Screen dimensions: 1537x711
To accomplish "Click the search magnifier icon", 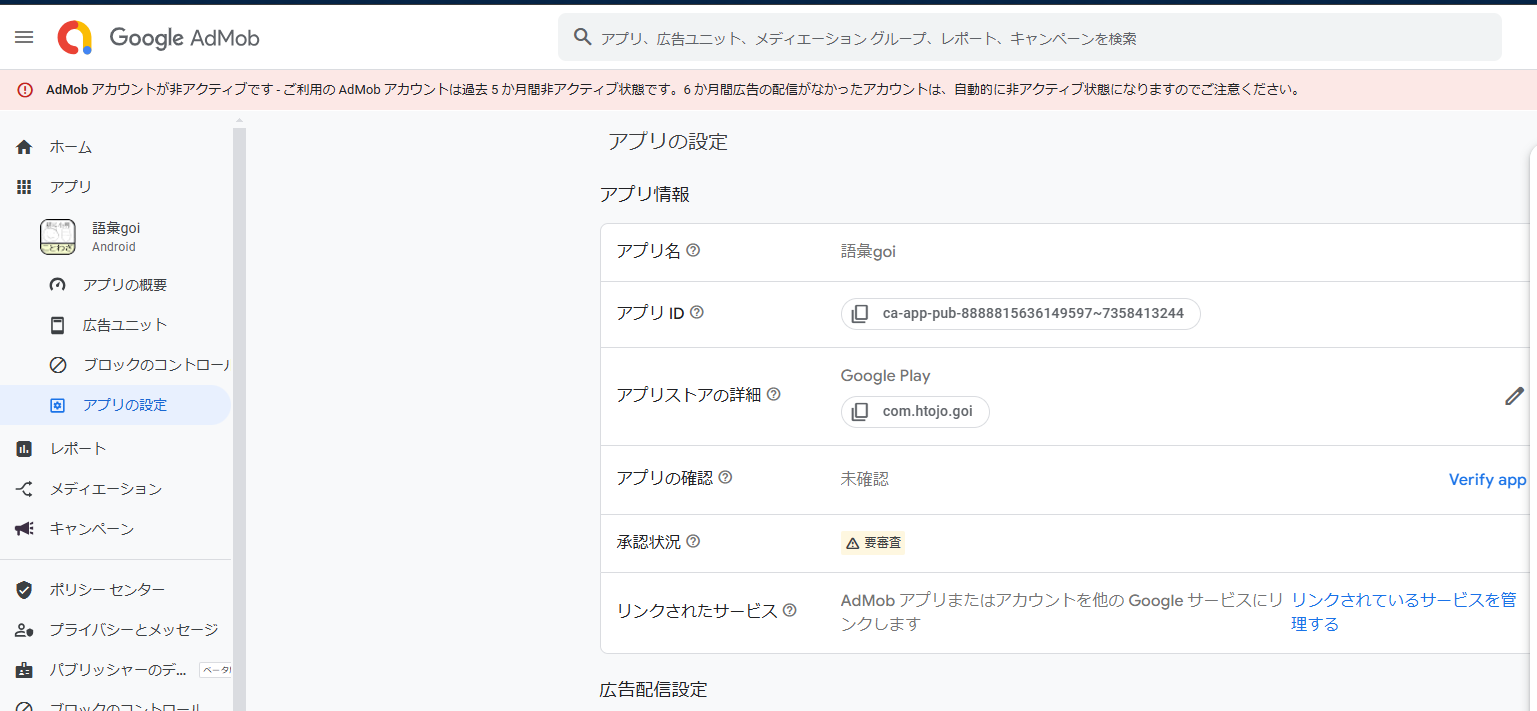I will point(583,38).
